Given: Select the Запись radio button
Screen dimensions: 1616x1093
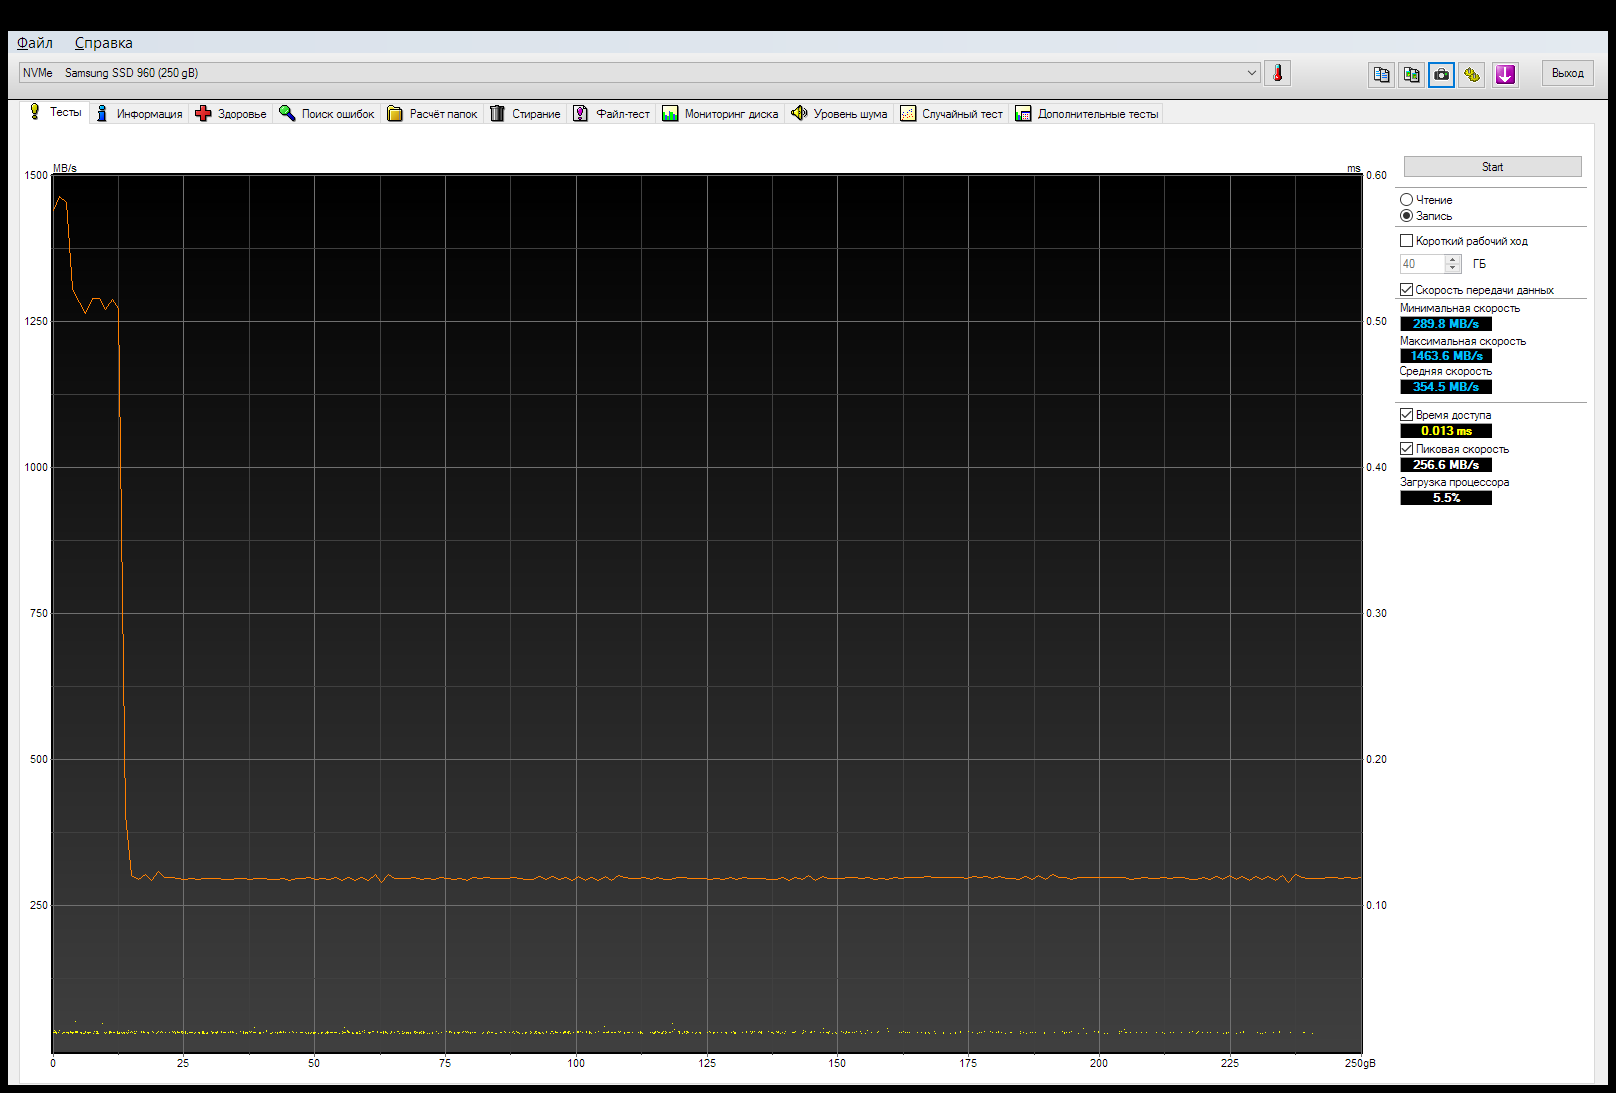Looking at the screenshot, I should point(1406,216).
